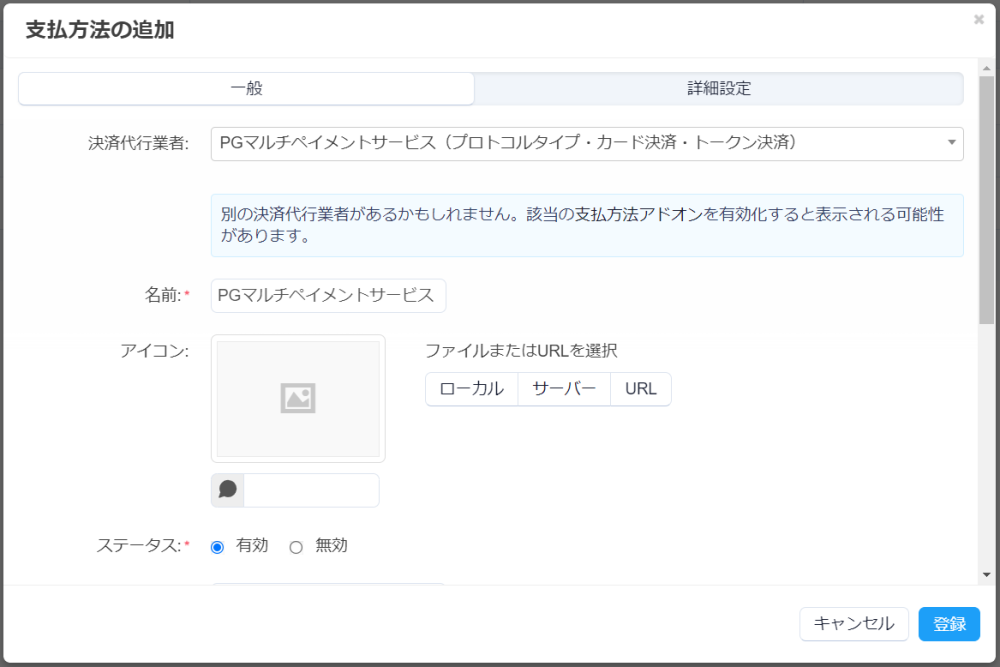Select the 無効 status radio

(x=296, y=547)
